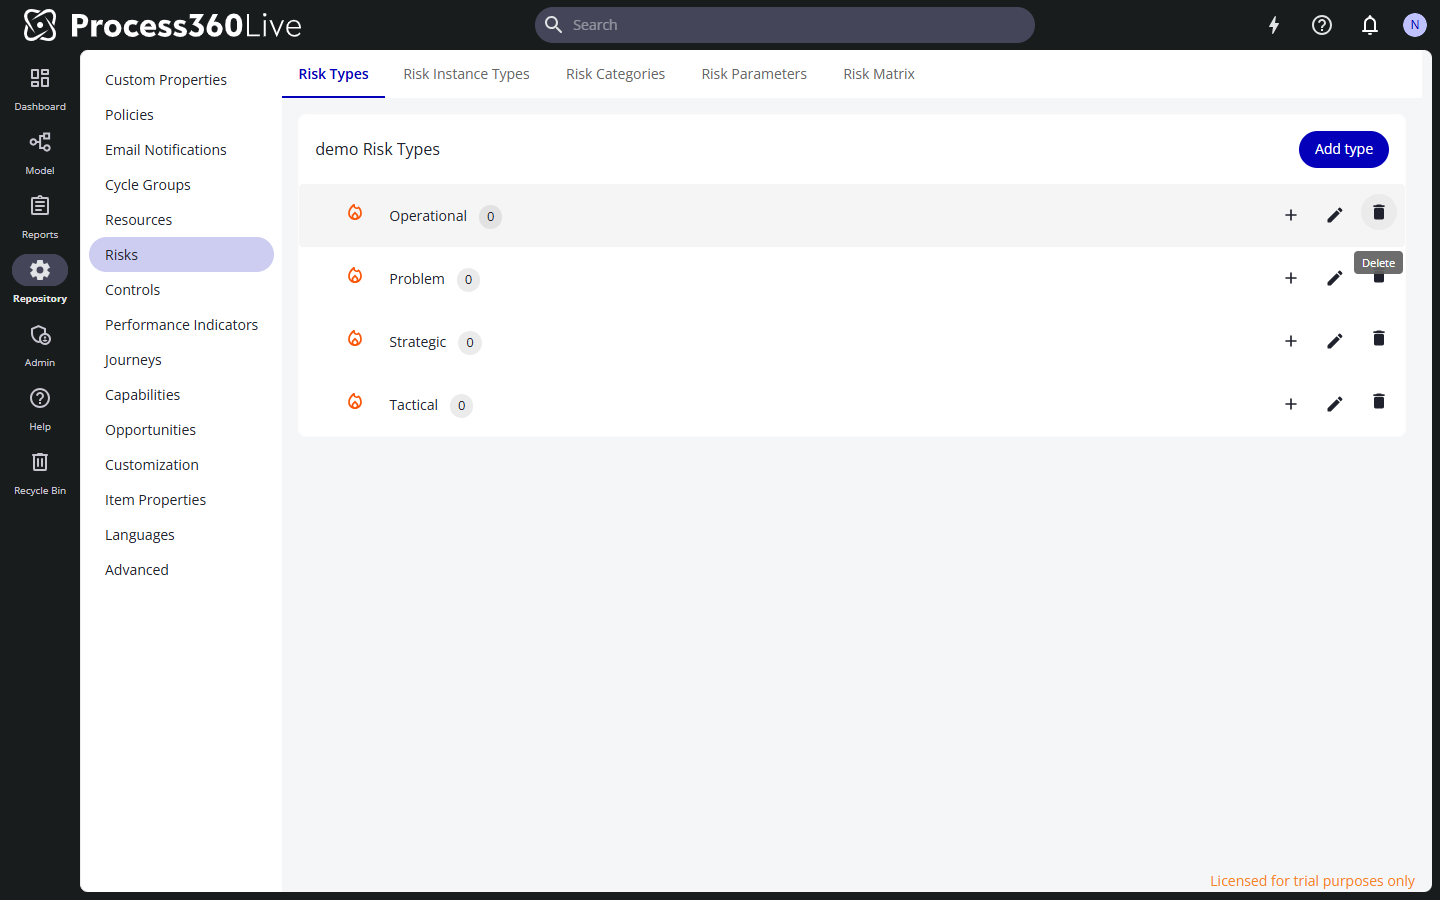1440x900 pixels.
Task: Open Advanced settings
Action: click(x=181, y=570)
